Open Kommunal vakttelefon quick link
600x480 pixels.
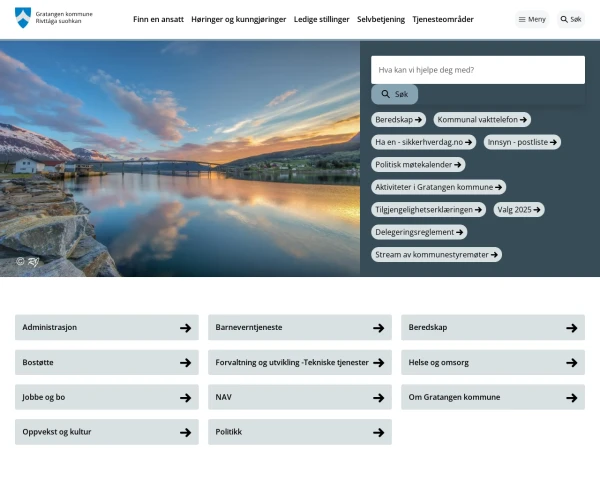(x=482, y=119)
